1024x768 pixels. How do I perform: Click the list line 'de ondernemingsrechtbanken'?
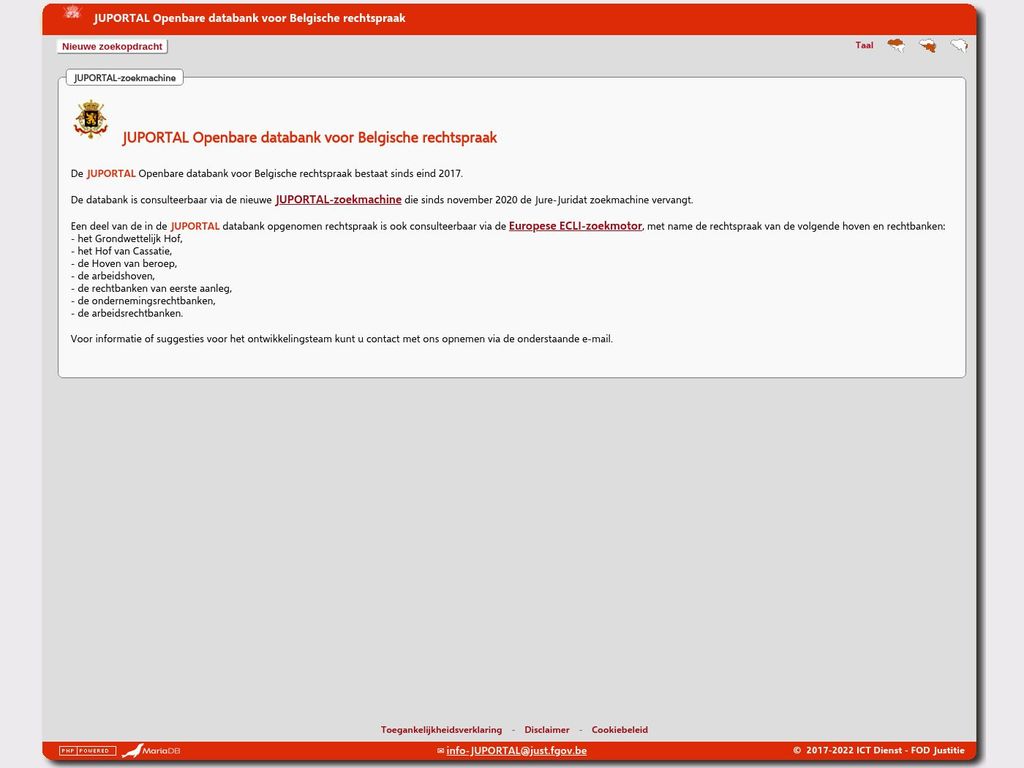point(143,301)
